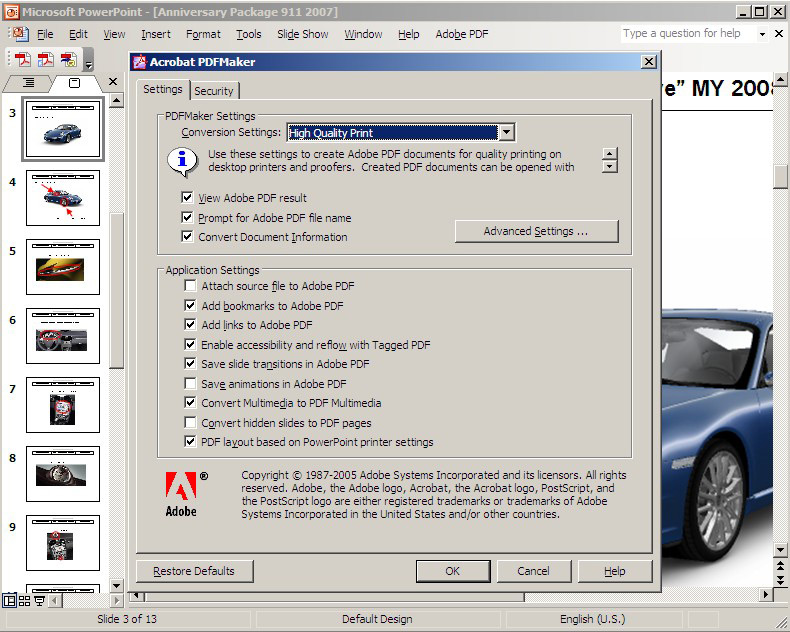
Task: Close the slide thumbnail pane
Action: [x=113, y=82]
